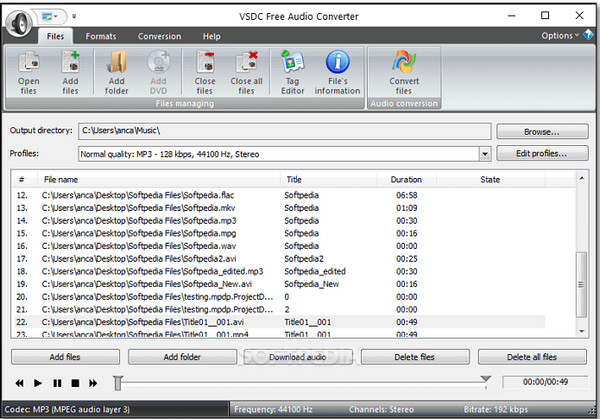Screen dimensions: 600x419
Task: Click the end marker on seek bar
Action: (486, 379)
